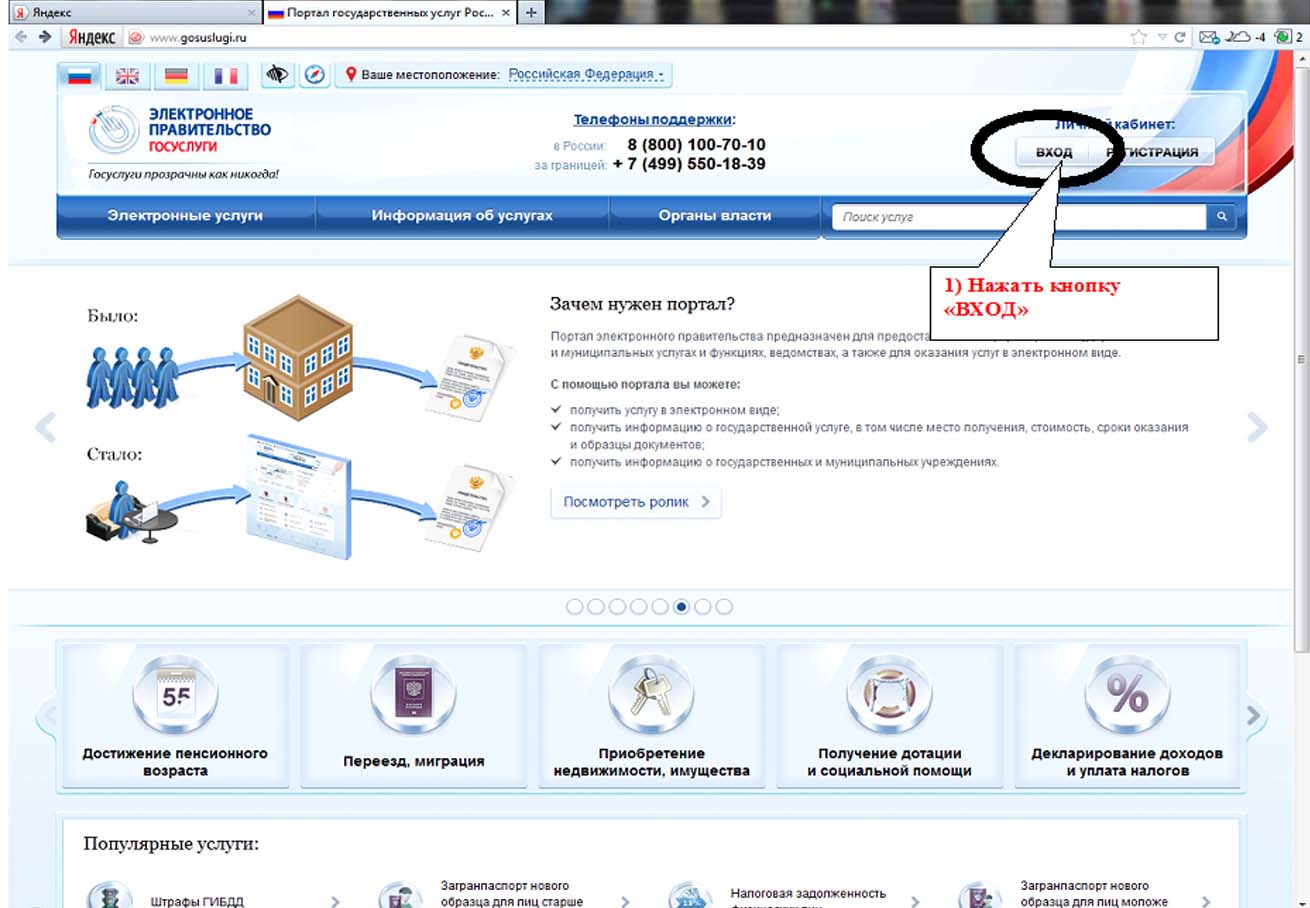Select the French flag language

pos(225,75)
